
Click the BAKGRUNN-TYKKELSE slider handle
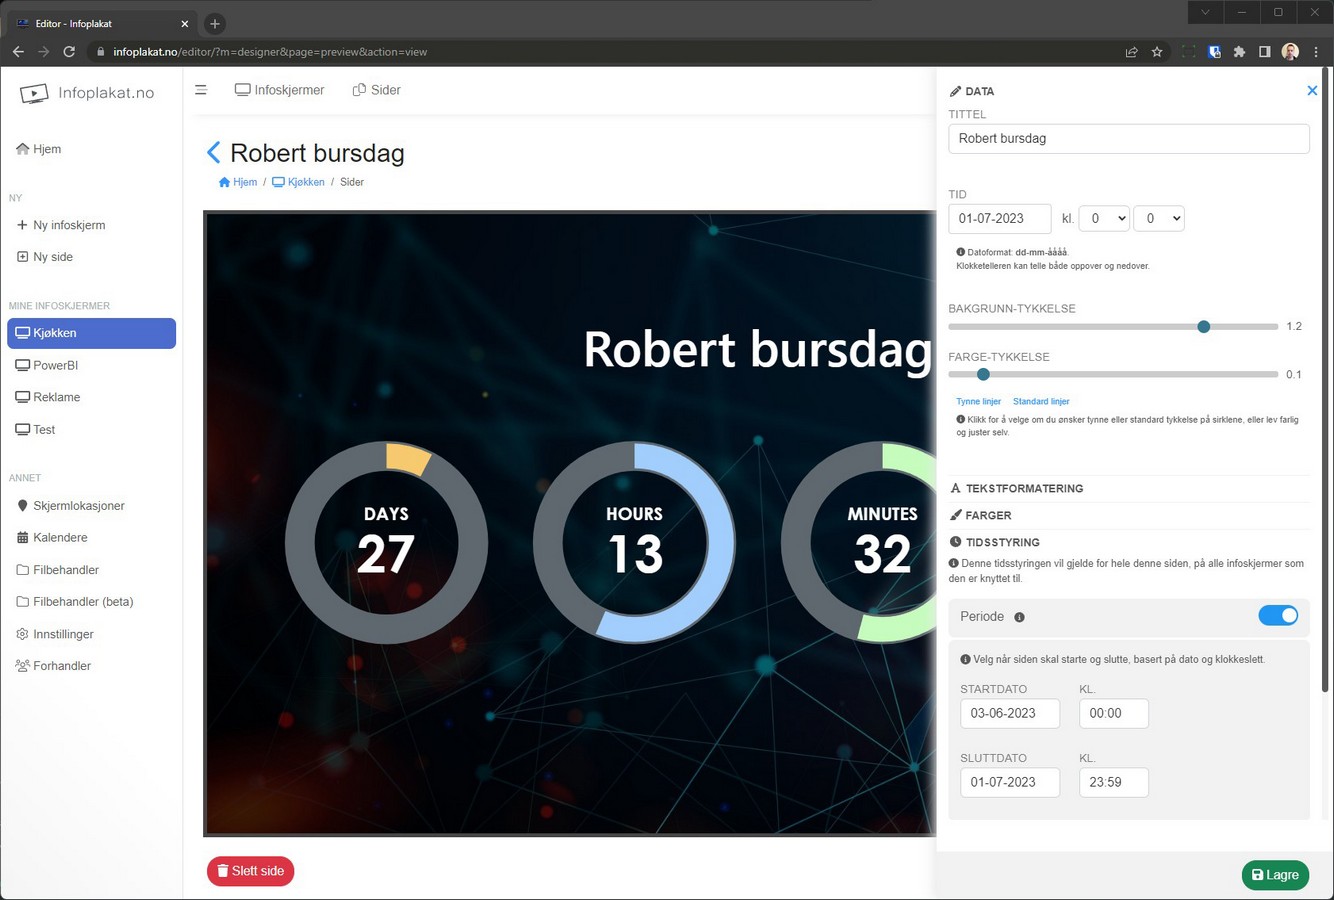(1204, 327)
